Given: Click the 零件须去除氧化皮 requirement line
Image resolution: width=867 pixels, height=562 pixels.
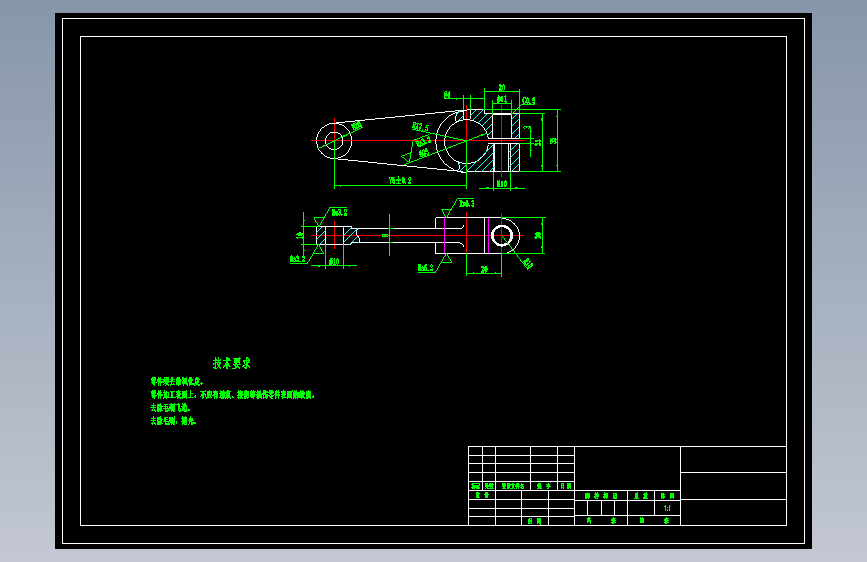Looking at the screenshot, I should coord(177,382).
